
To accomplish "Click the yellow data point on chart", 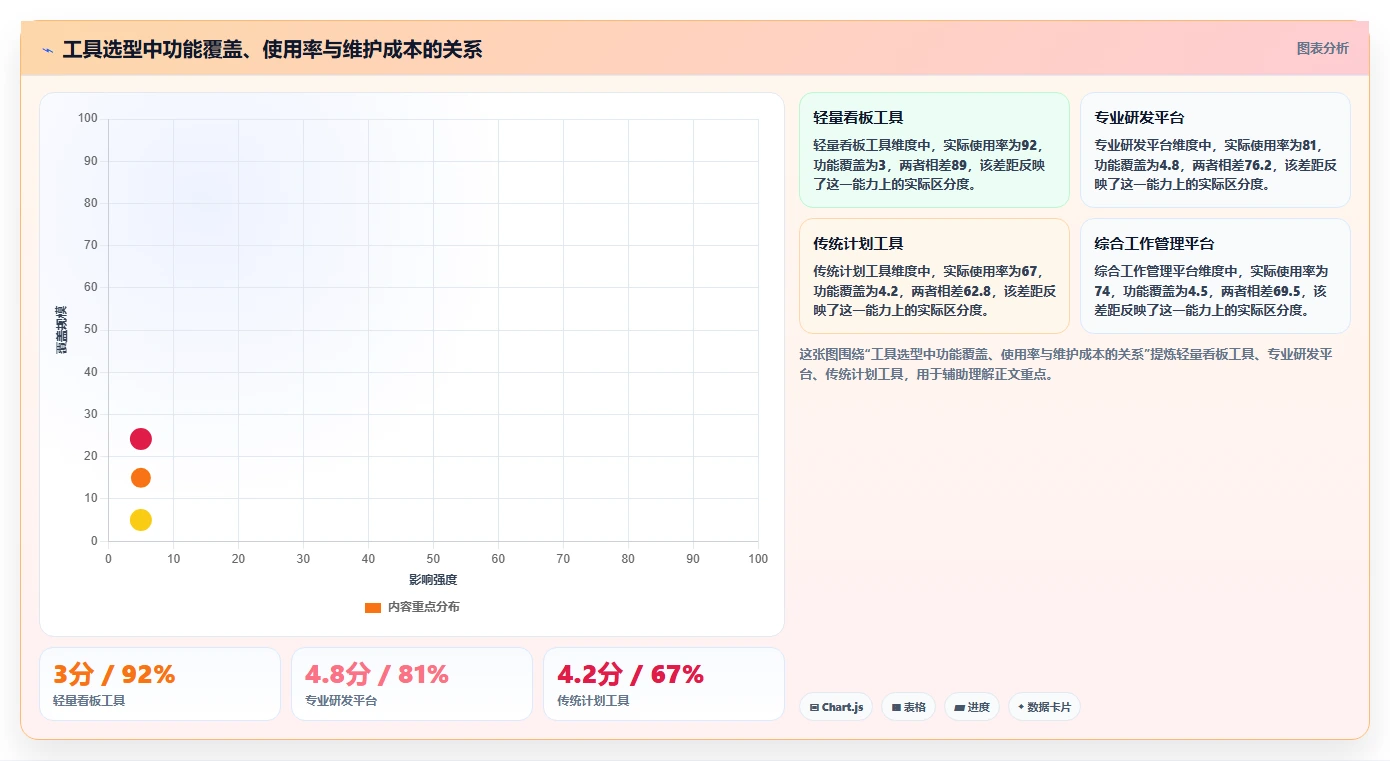I will [x=141, y=520].
